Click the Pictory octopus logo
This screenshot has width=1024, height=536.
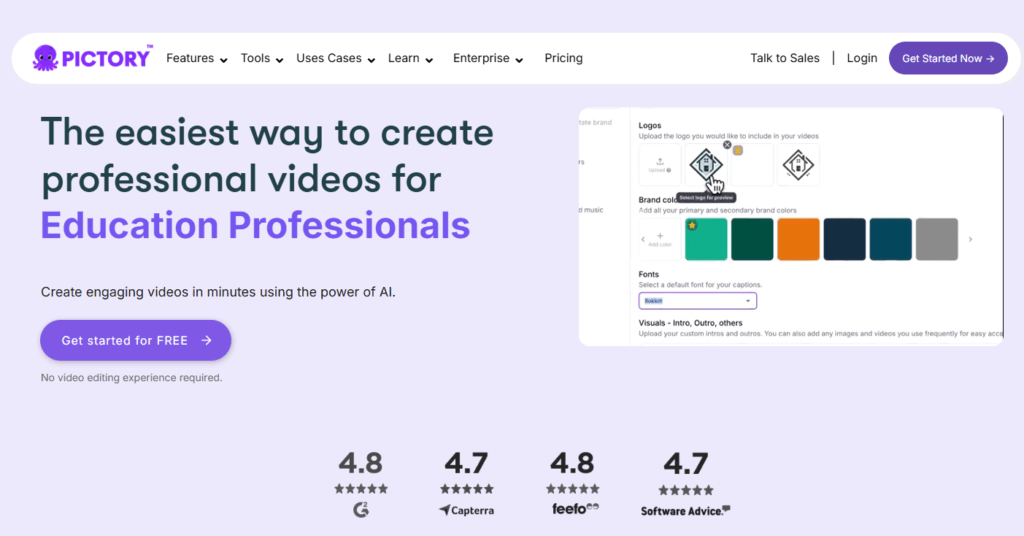point(92,58)
